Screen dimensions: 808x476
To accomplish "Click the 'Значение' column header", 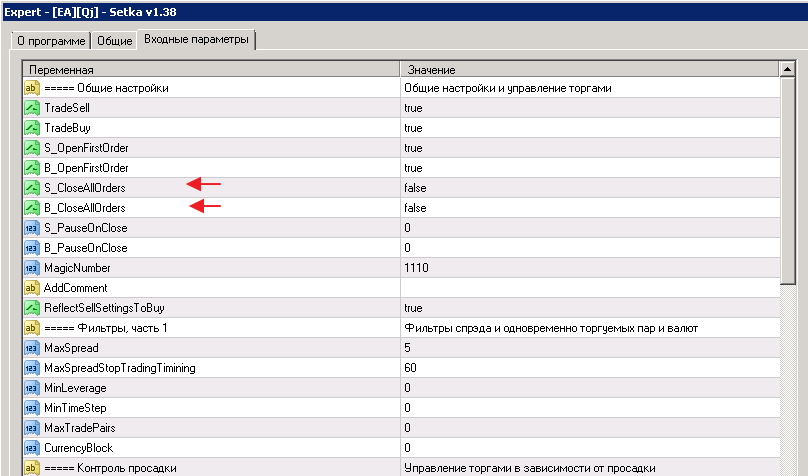I will [x=590, y=70].
